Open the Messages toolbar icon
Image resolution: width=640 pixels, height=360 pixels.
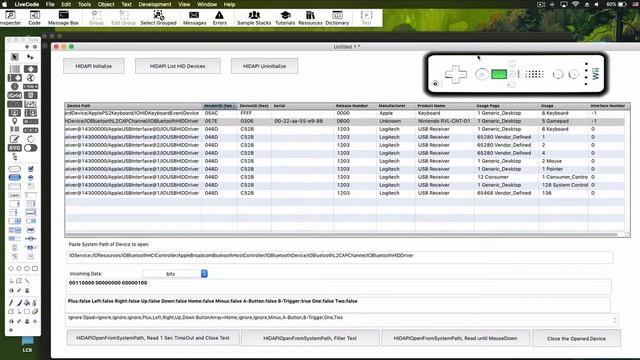(x=194, y=18)
